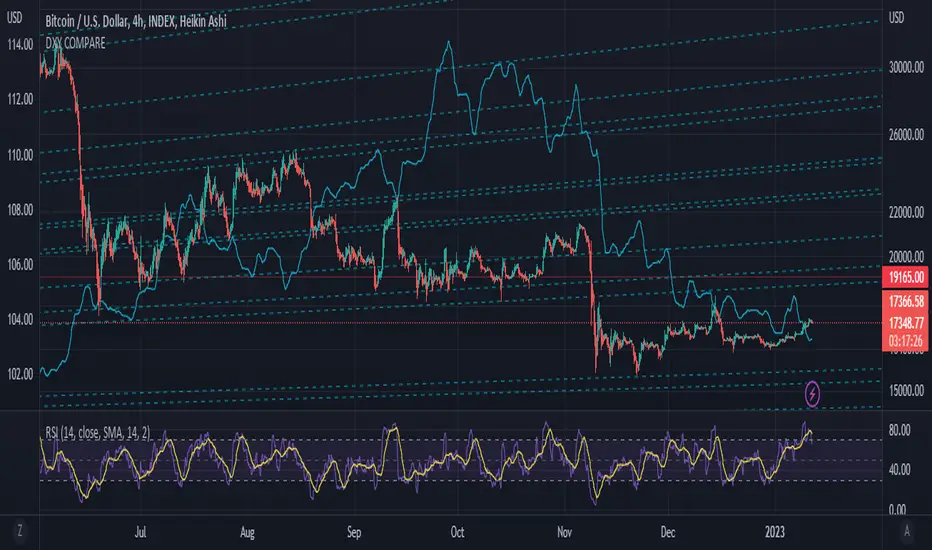Click the 2023 label on the time axis
This screenshot has height=550, width=932.
[x=774, y=532]
